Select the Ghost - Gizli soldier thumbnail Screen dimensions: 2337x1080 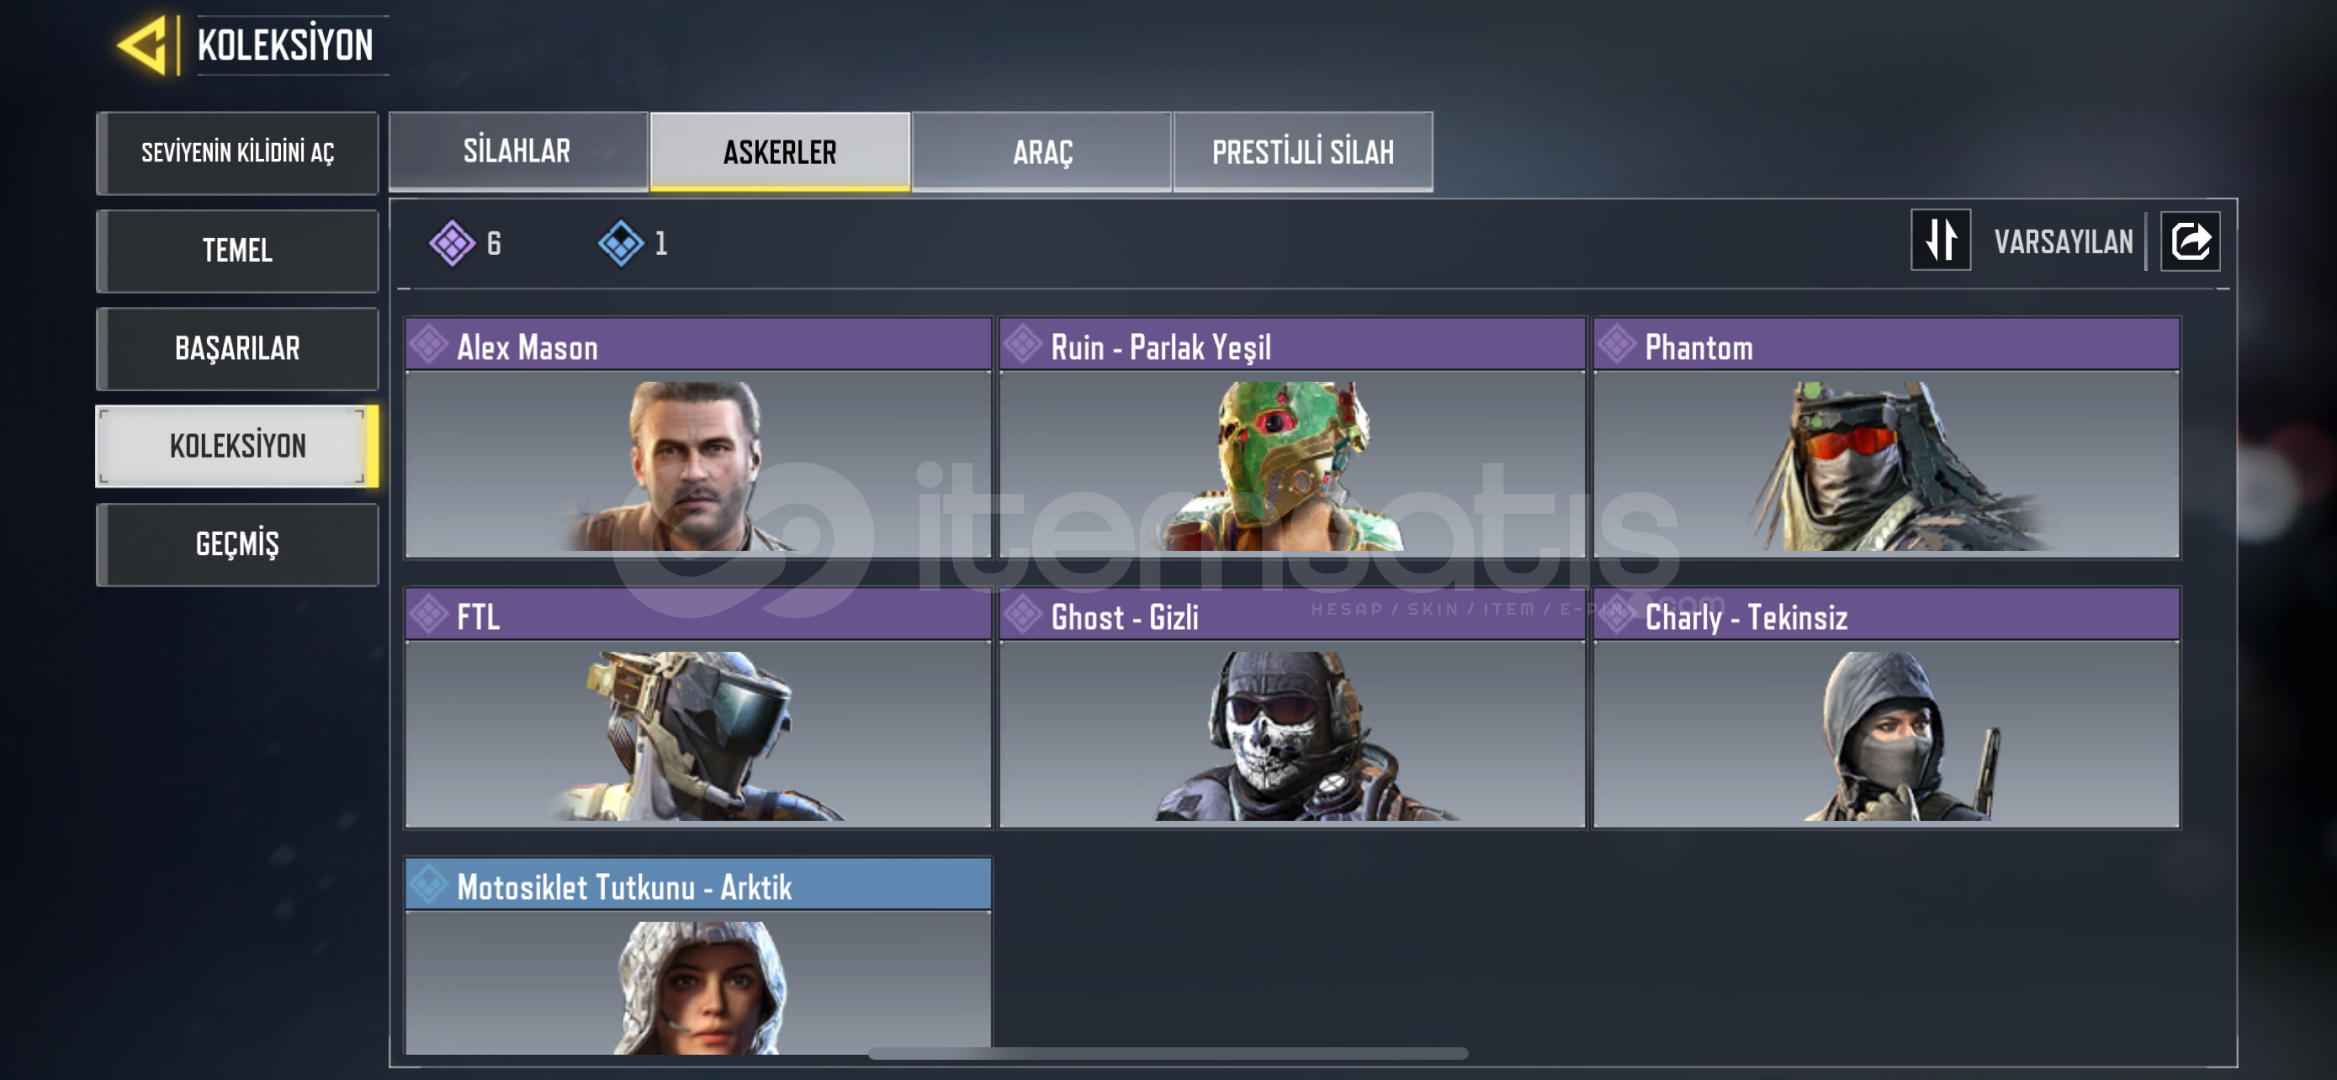[x=1292, y=734]
